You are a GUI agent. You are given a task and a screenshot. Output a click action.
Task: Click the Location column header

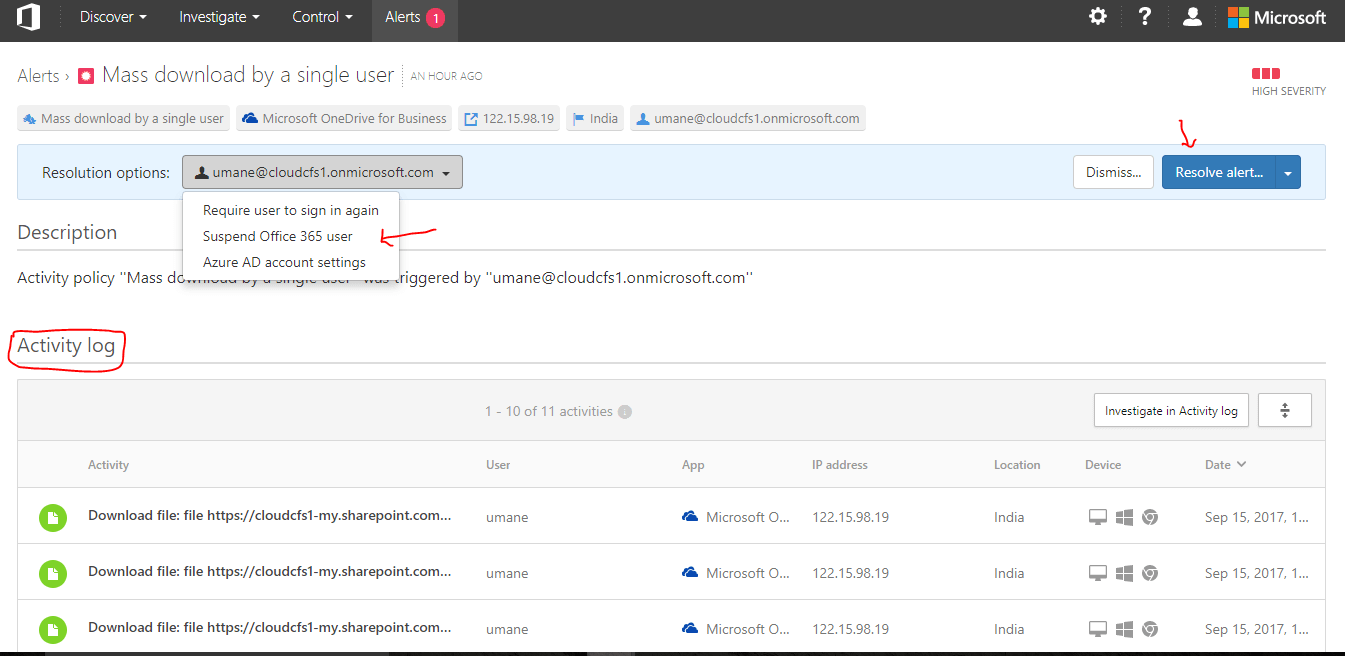[x=1017, y=465]
